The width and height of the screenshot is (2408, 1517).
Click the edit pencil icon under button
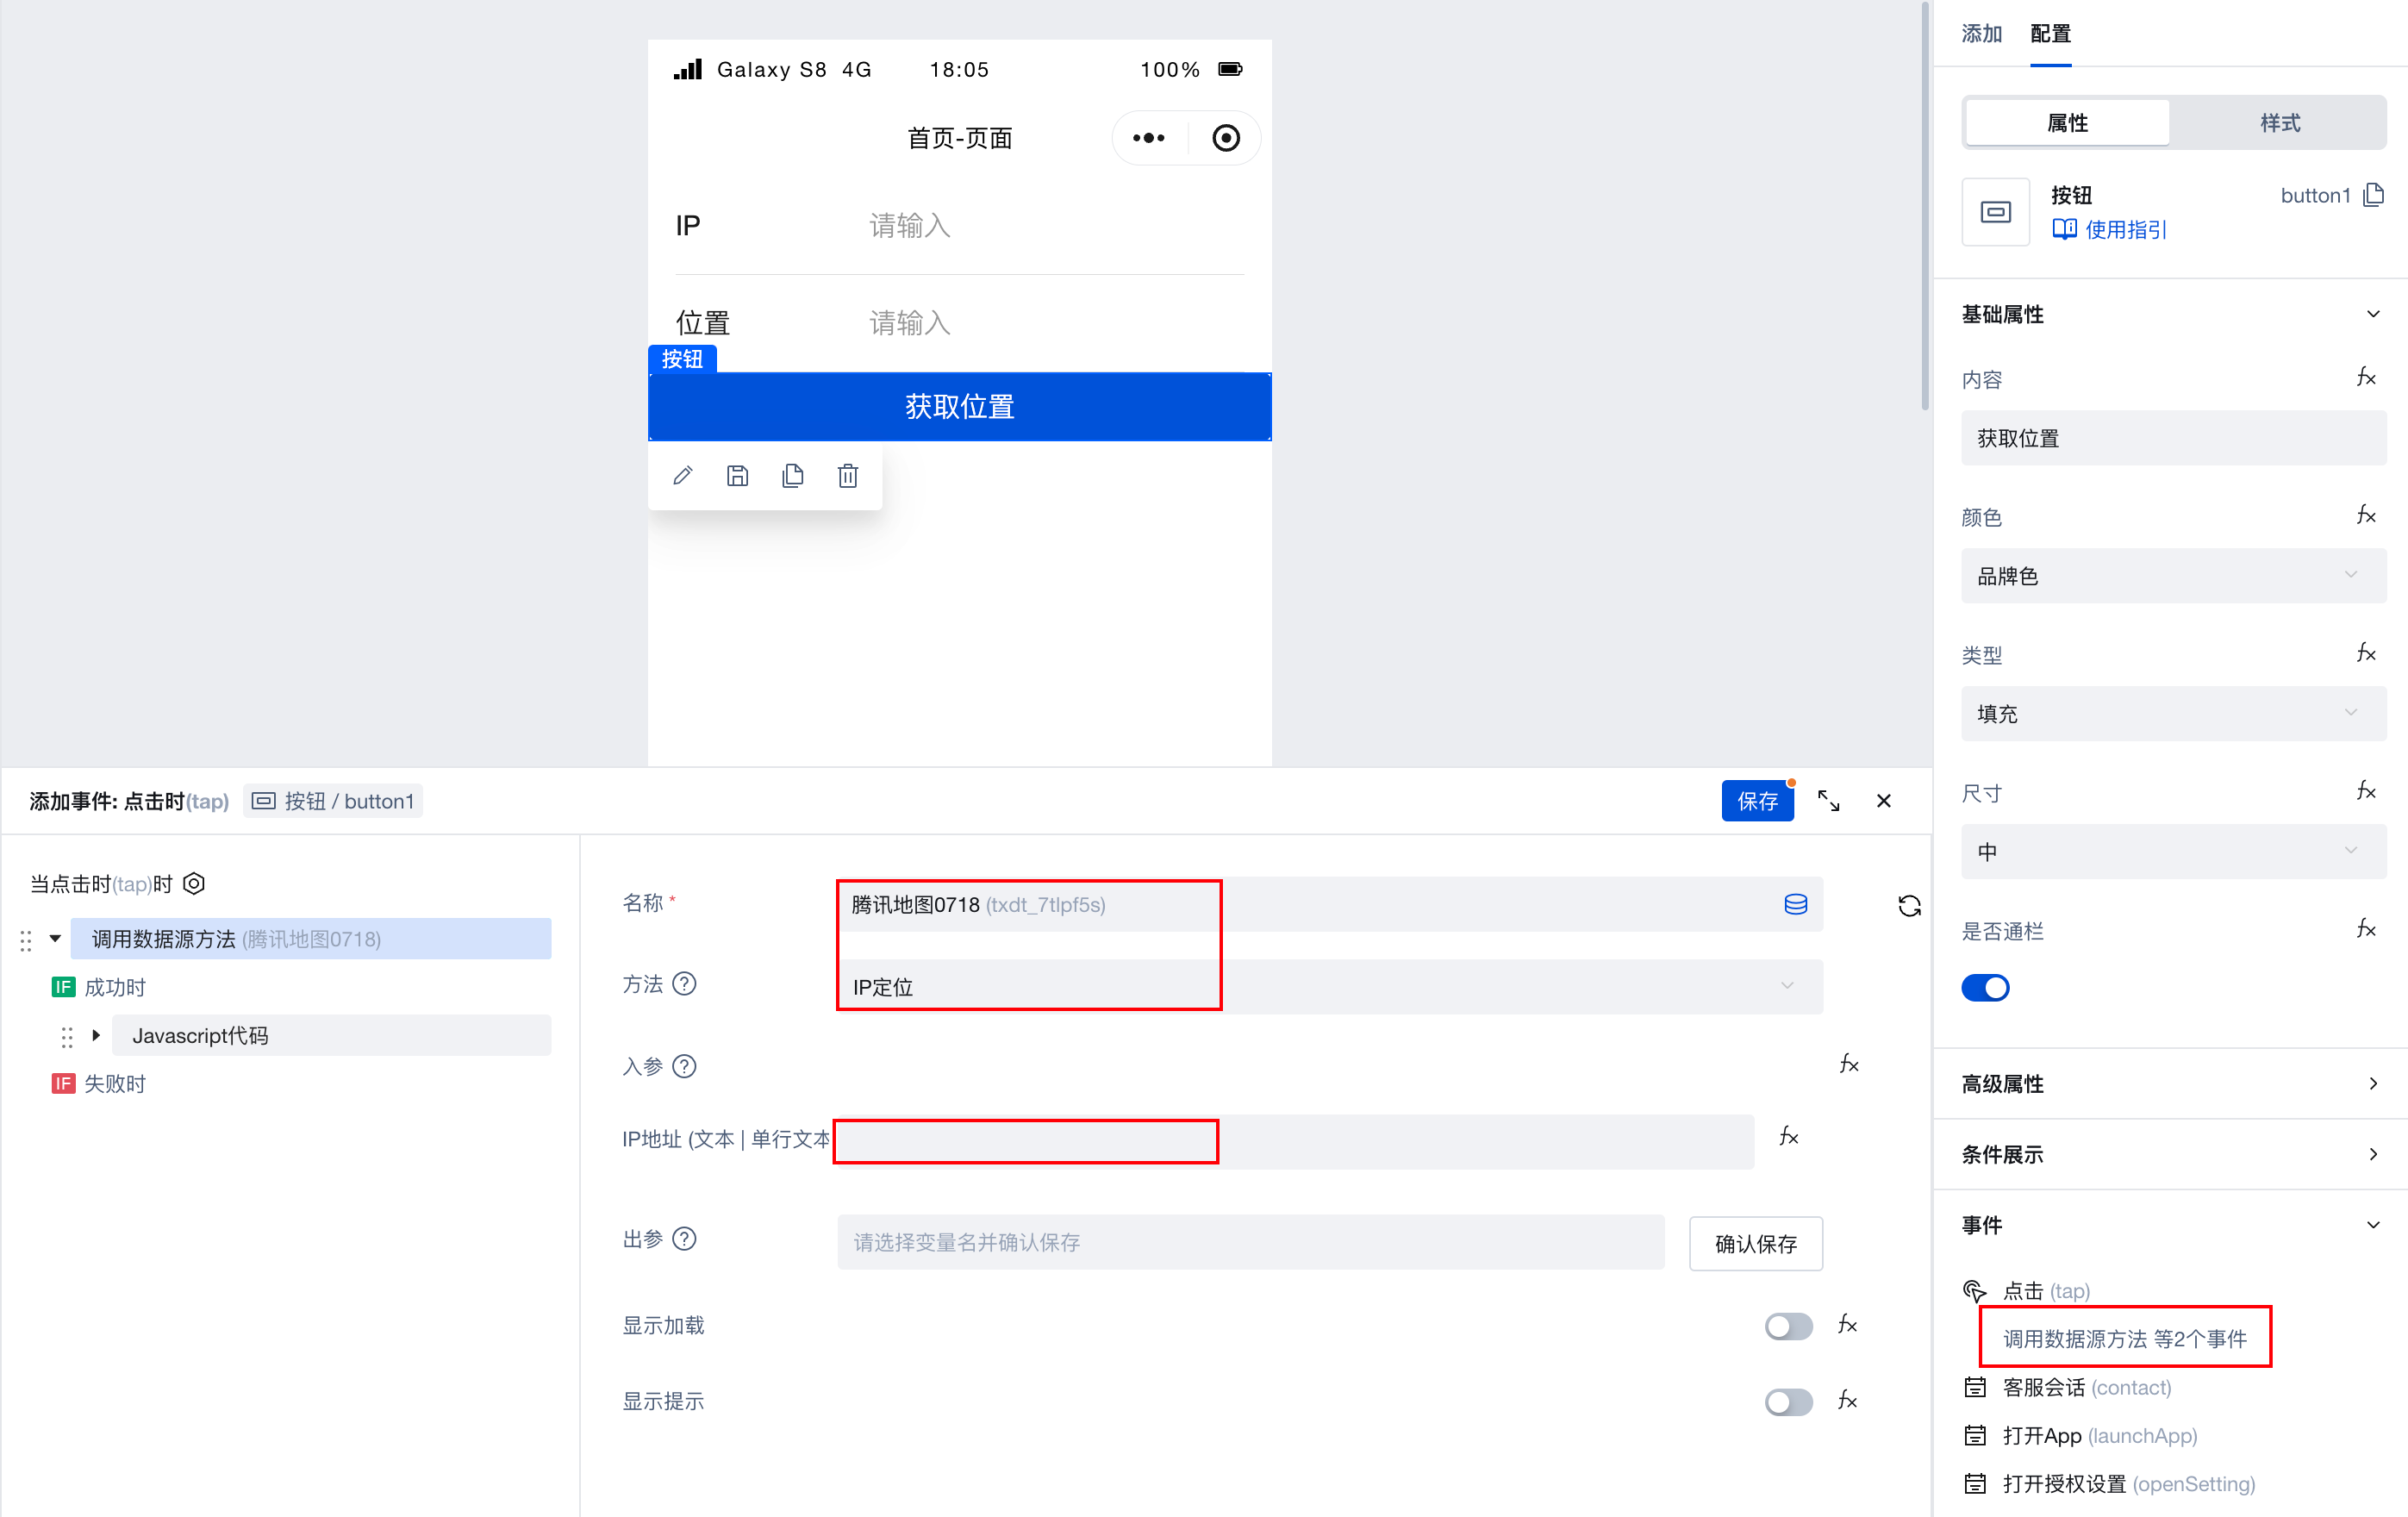coord(683,476)
